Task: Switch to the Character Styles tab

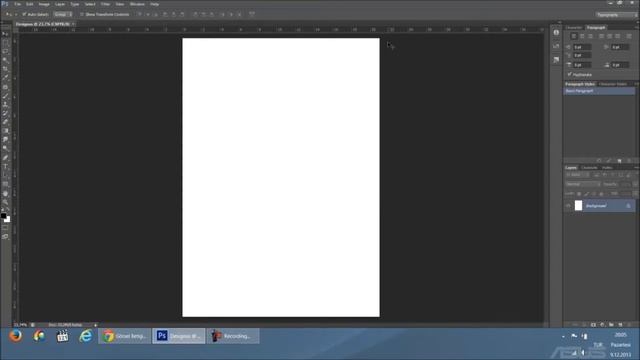Action: [613, 84]
